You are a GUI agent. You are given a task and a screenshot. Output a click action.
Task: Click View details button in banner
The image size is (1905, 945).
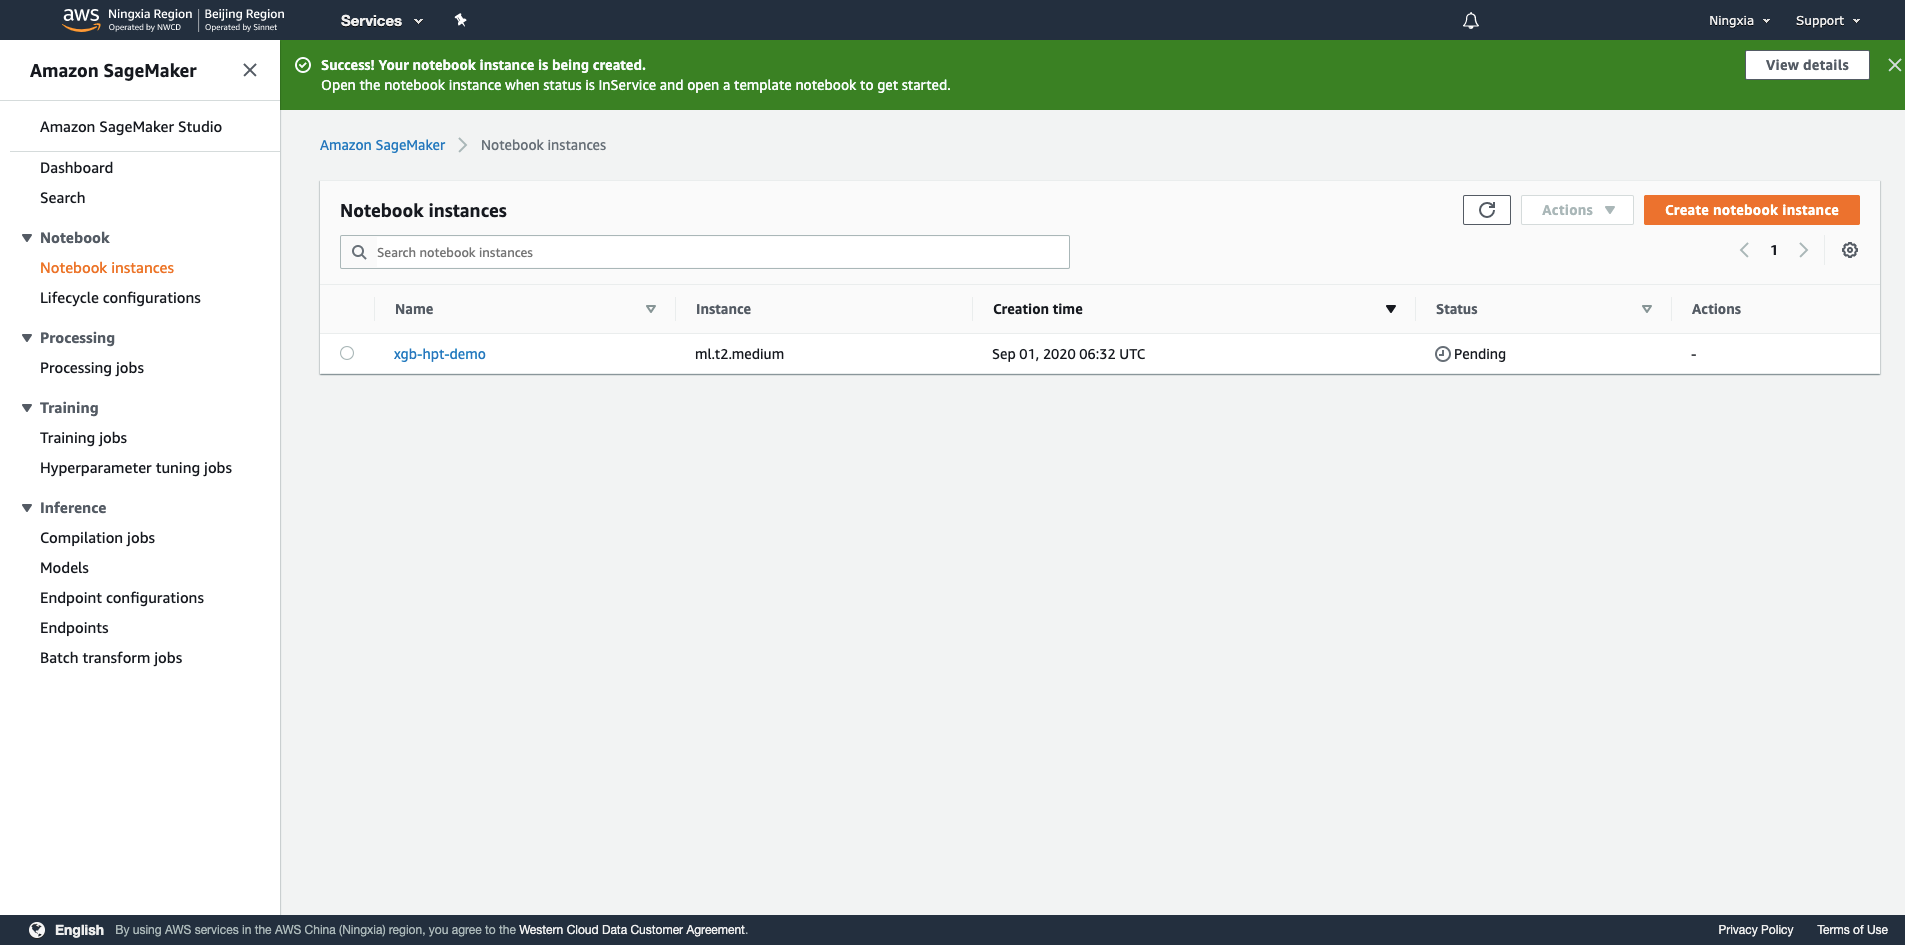1807,65
